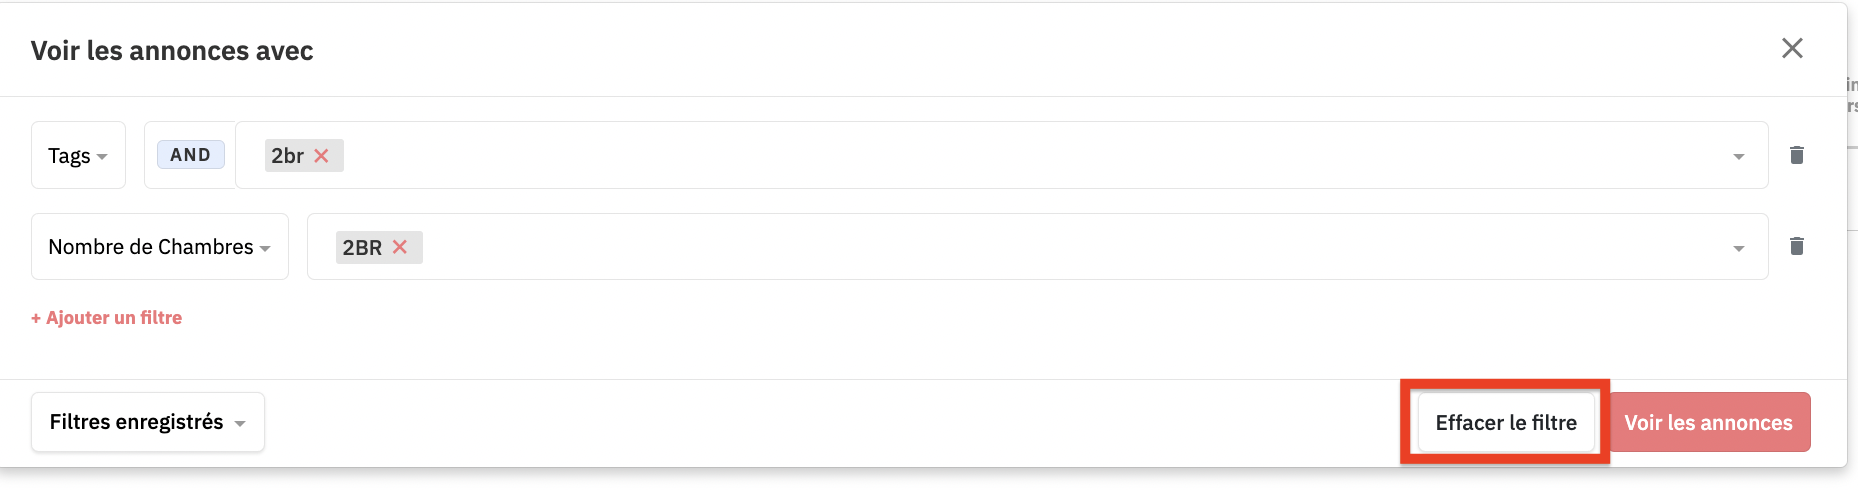Select the 2BR bedroom chip label
The image size is (1858, 490).
pos(362,247)
